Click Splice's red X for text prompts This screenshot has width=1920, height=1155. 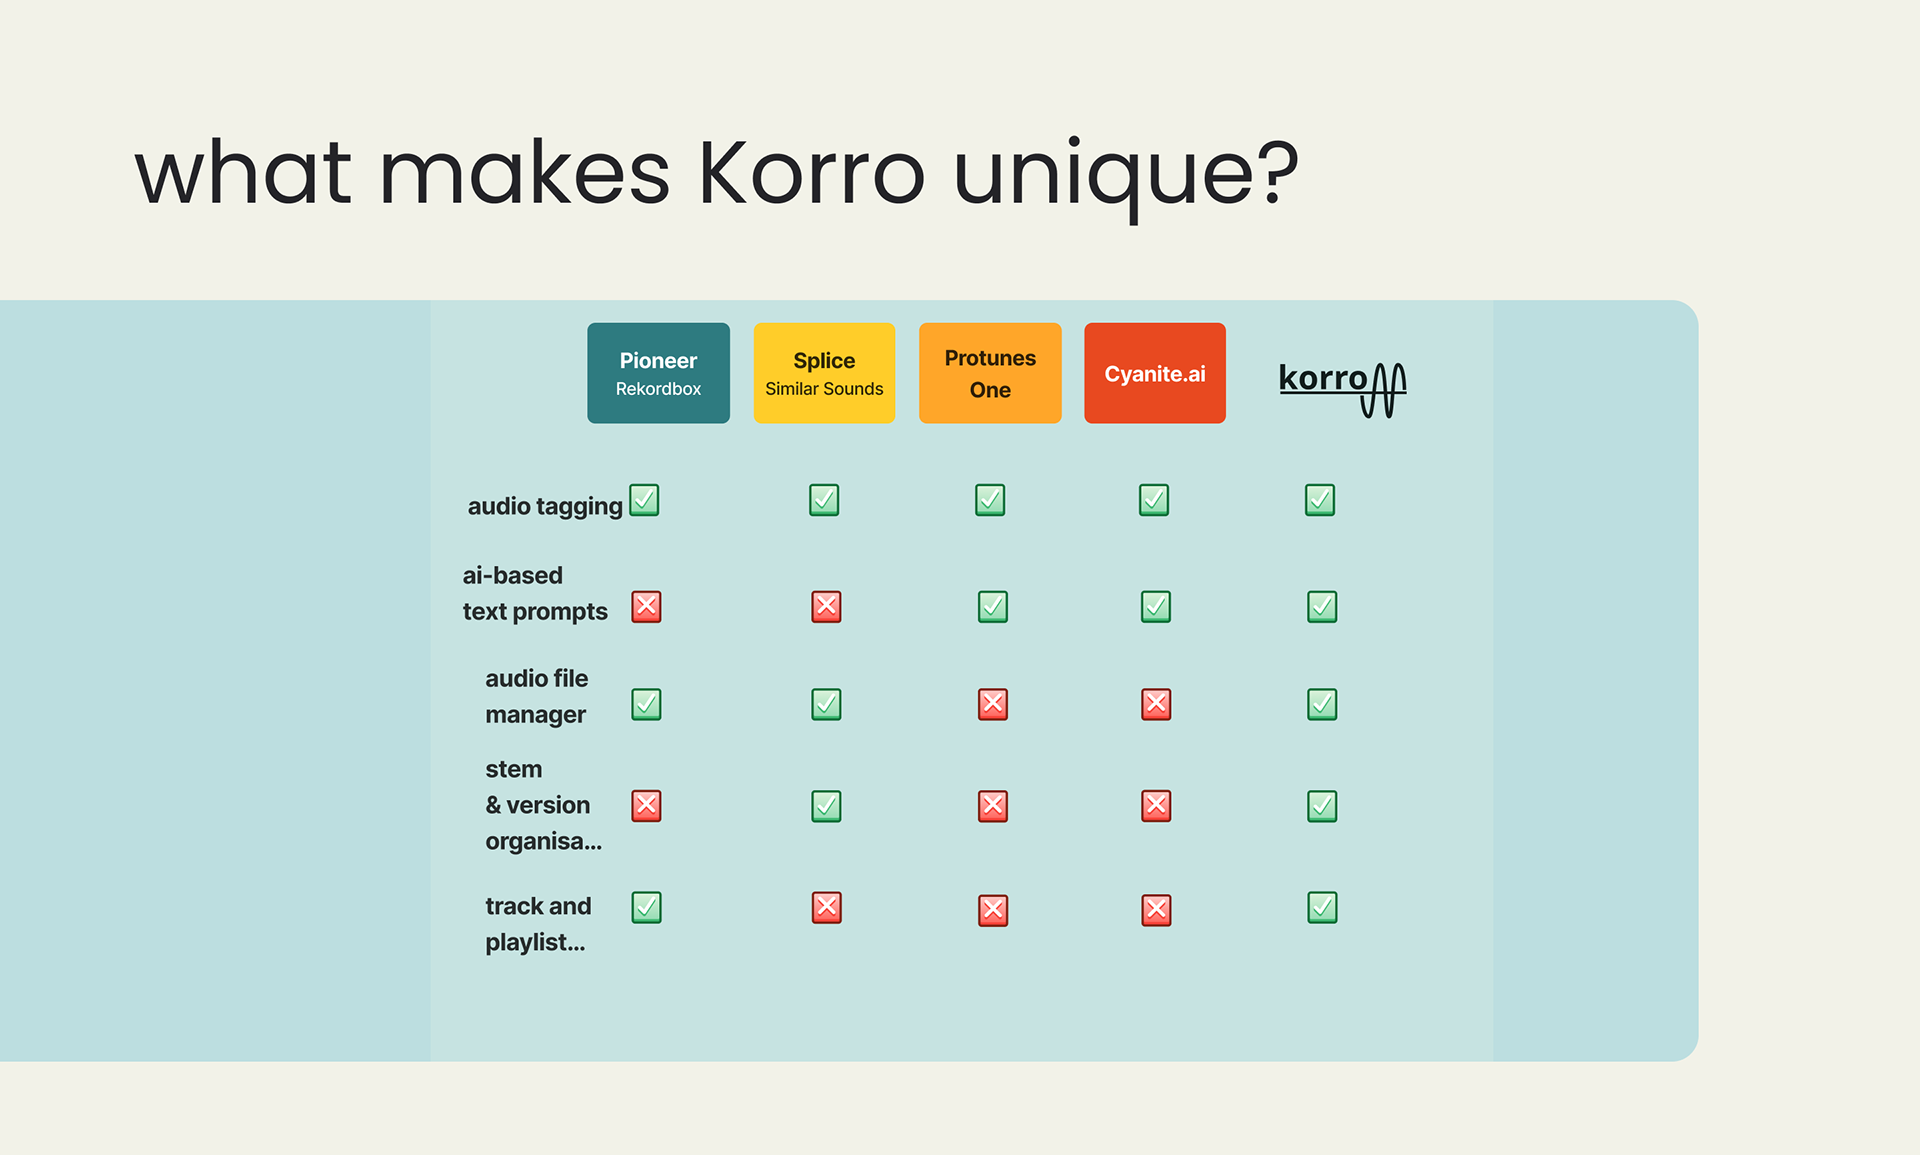pos(826,606)
